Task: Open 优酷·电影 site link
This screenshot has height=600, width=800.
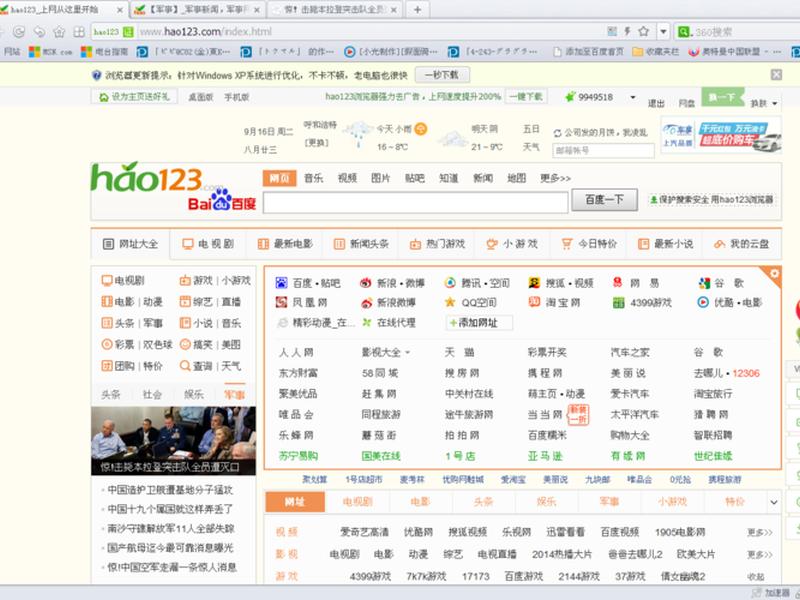Action: click(x=729, y=303)
